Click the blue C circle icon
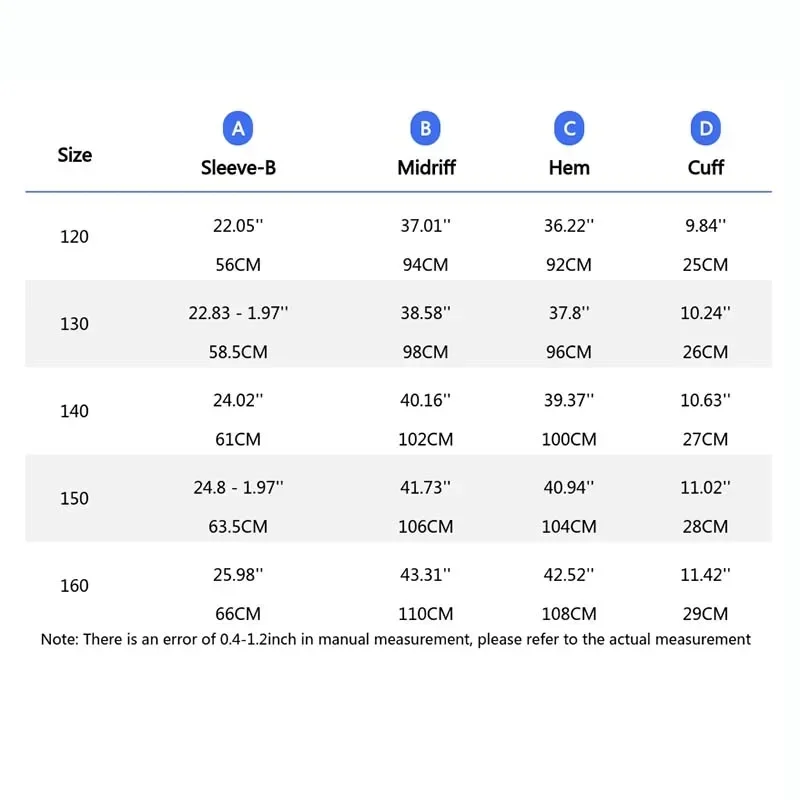800x800 pixels. (569, 129)
